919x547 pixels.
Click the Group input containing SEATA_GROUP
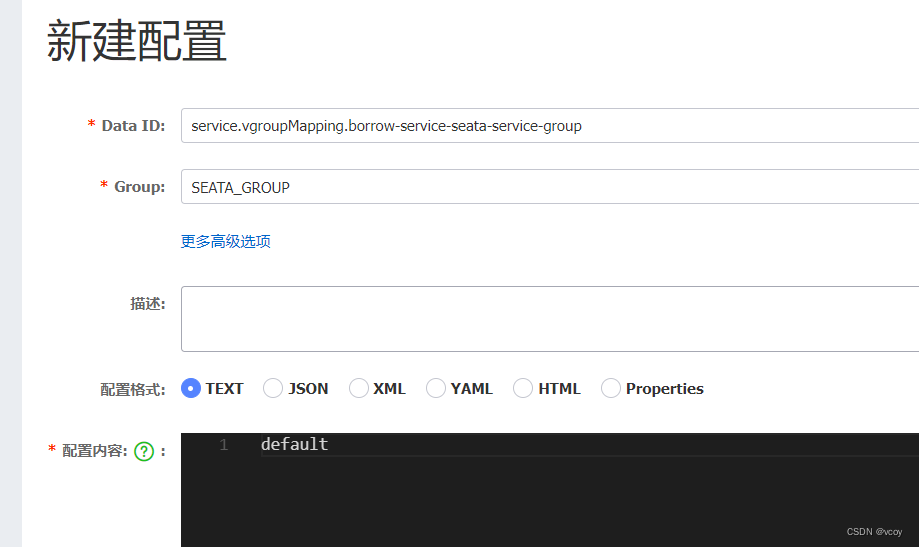(550, 187)
